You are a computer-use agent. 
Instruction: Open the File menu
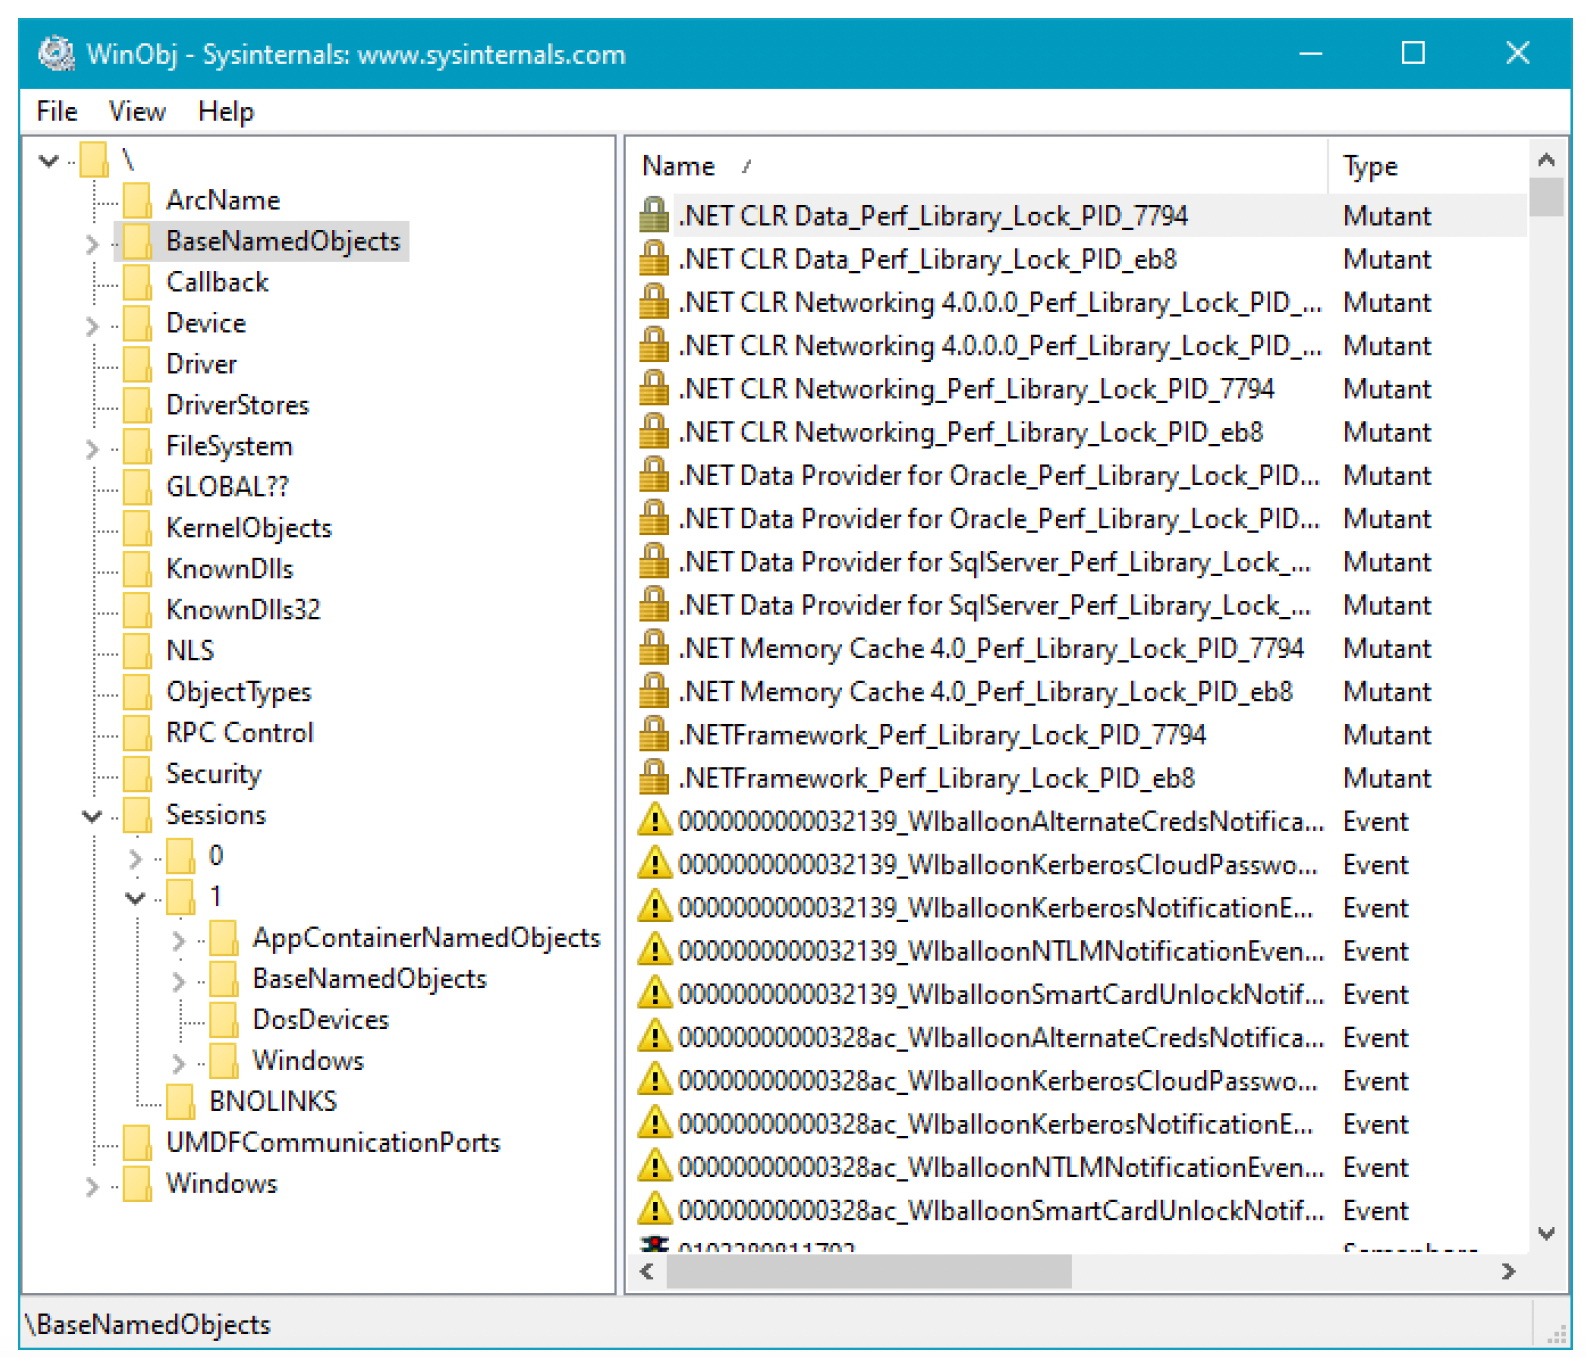(57, 111)
